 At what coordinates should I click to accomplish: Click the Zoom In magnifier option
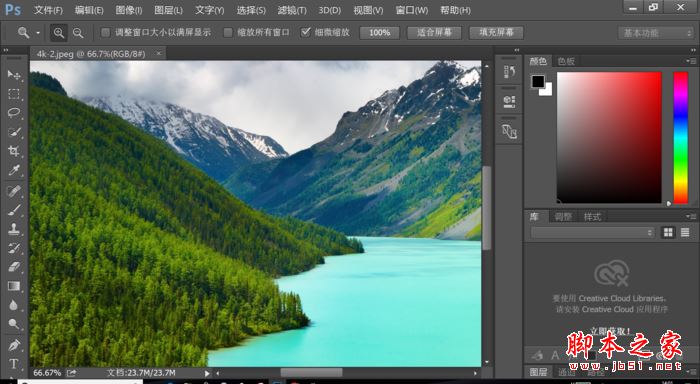tap(59, 33)
